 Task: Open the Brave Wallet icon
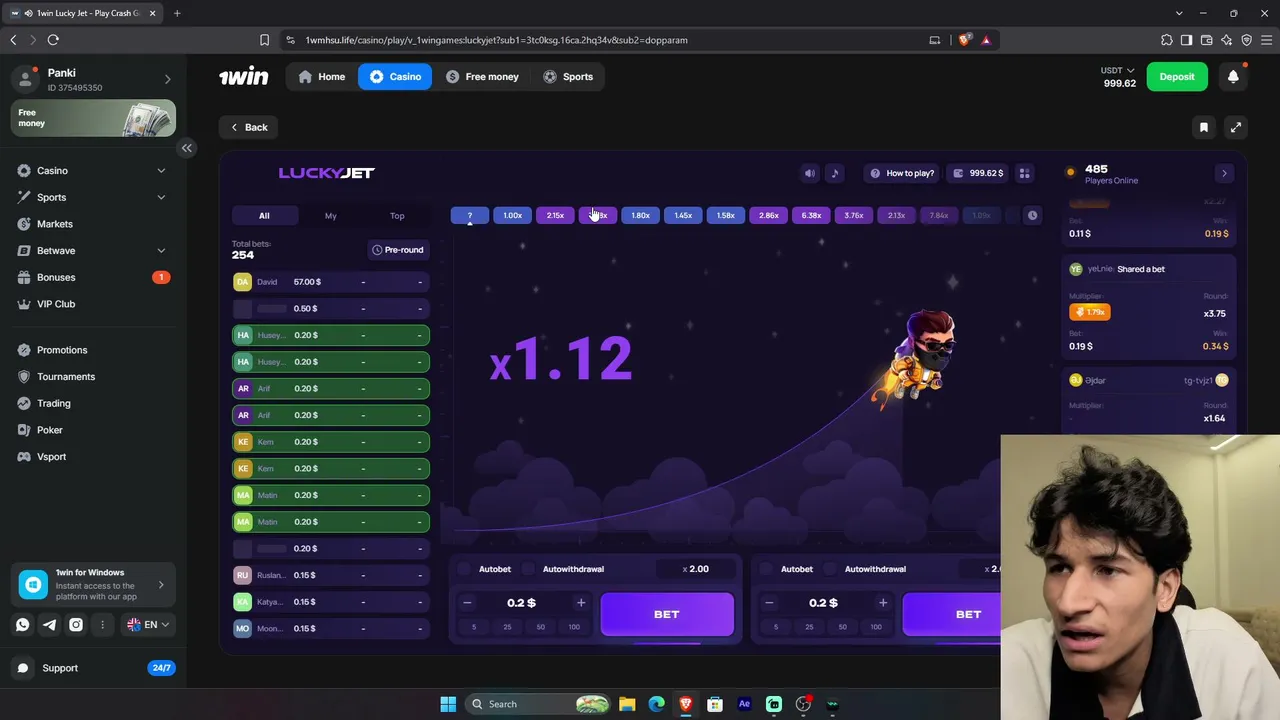click(x=1206, y=40)
